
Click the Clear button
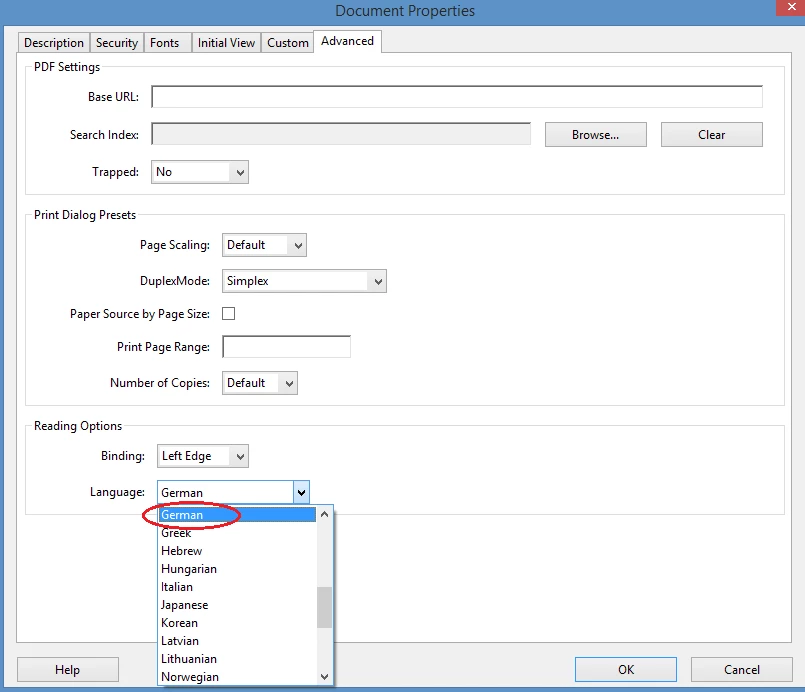pyautogui.click(x=712, y=134)
